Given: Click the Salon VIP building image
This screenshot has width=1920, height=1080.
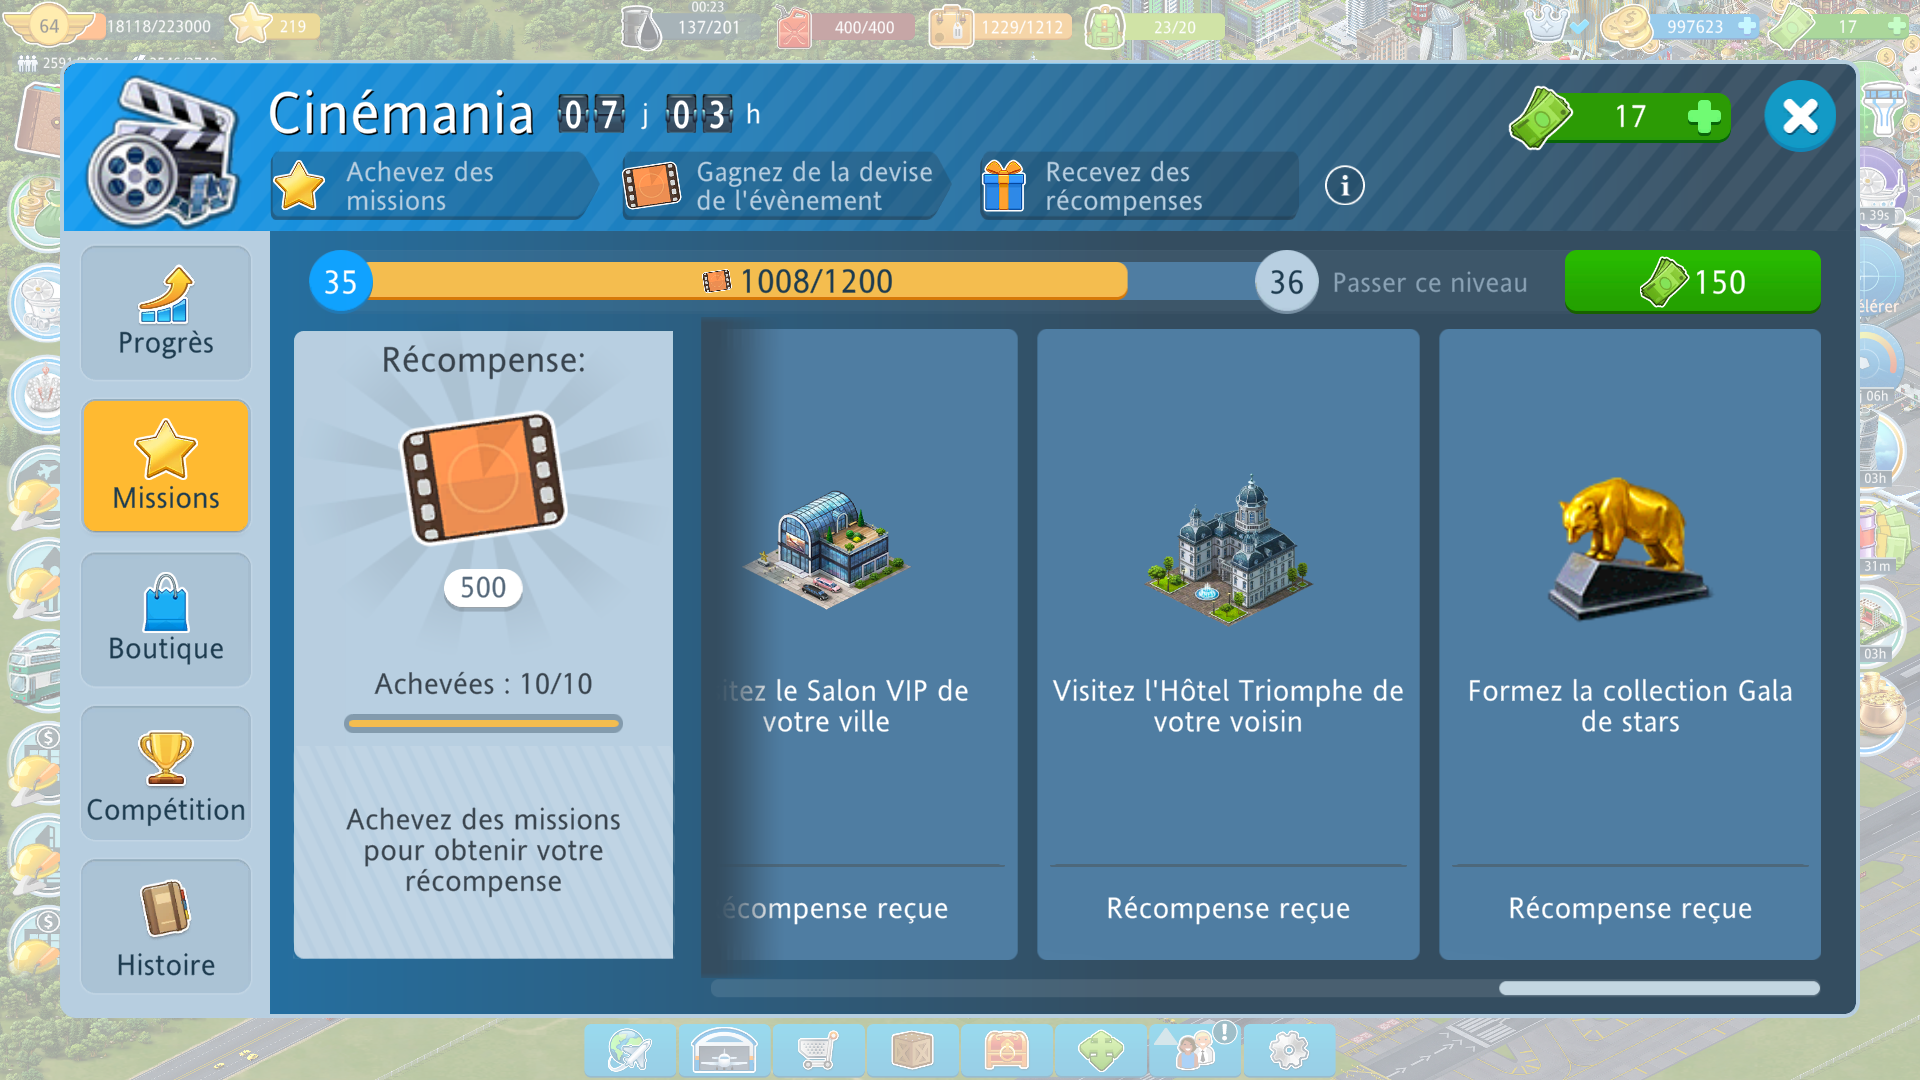Looking at the screenshot, I should pyautogui.click(x=826, y=550).
